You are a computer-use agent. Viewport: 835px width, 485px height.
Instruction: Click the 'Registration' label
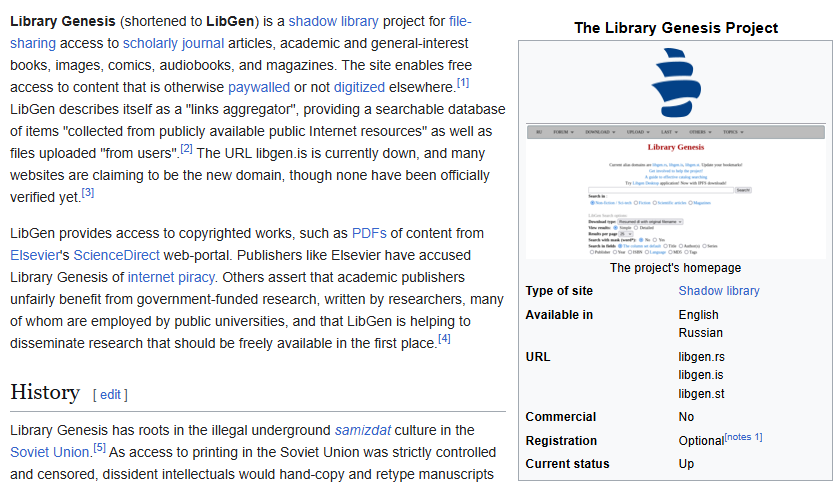coord(561,441)
